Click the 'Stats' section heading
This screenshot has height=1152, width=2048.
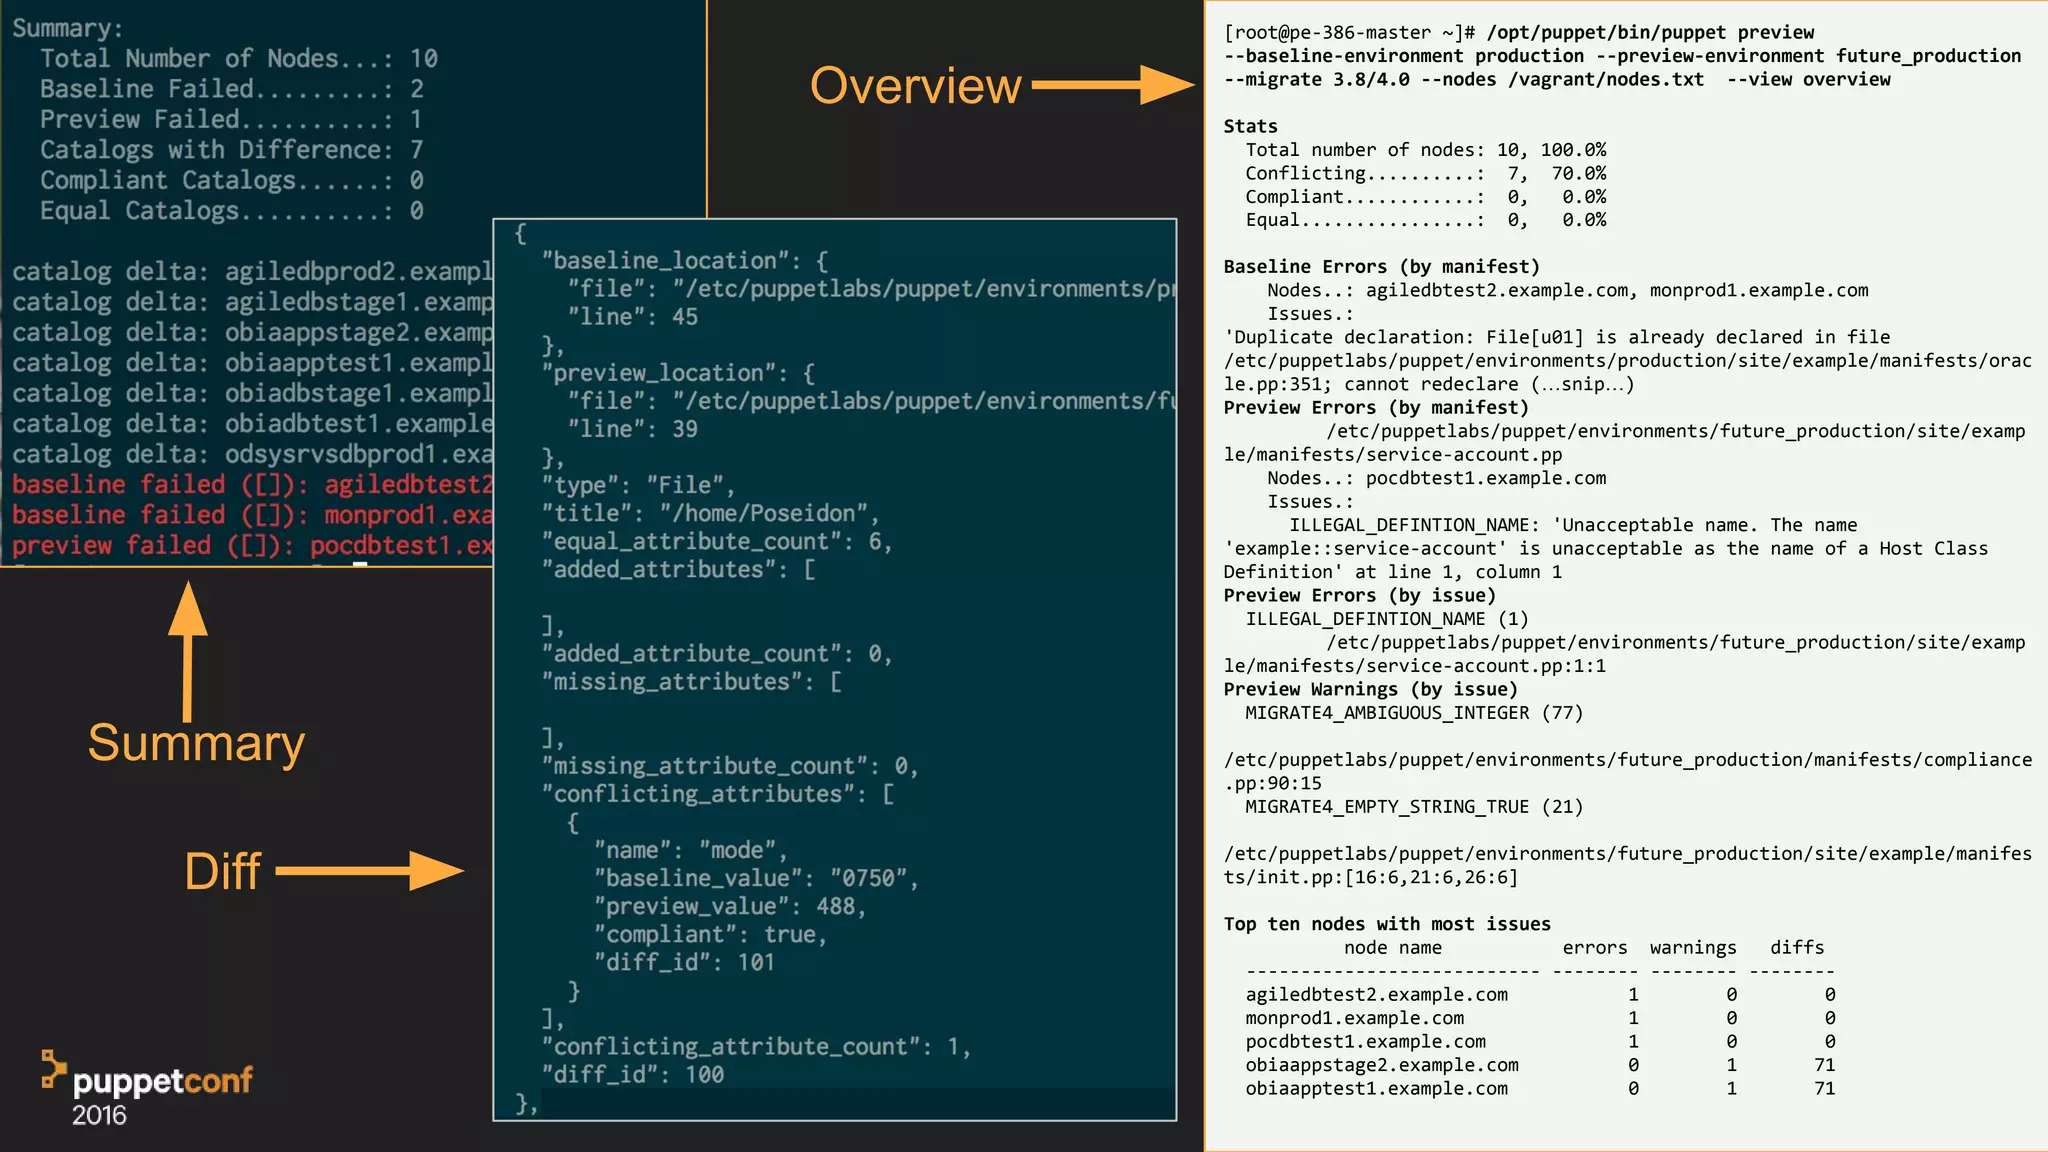tap(1251, 126)
